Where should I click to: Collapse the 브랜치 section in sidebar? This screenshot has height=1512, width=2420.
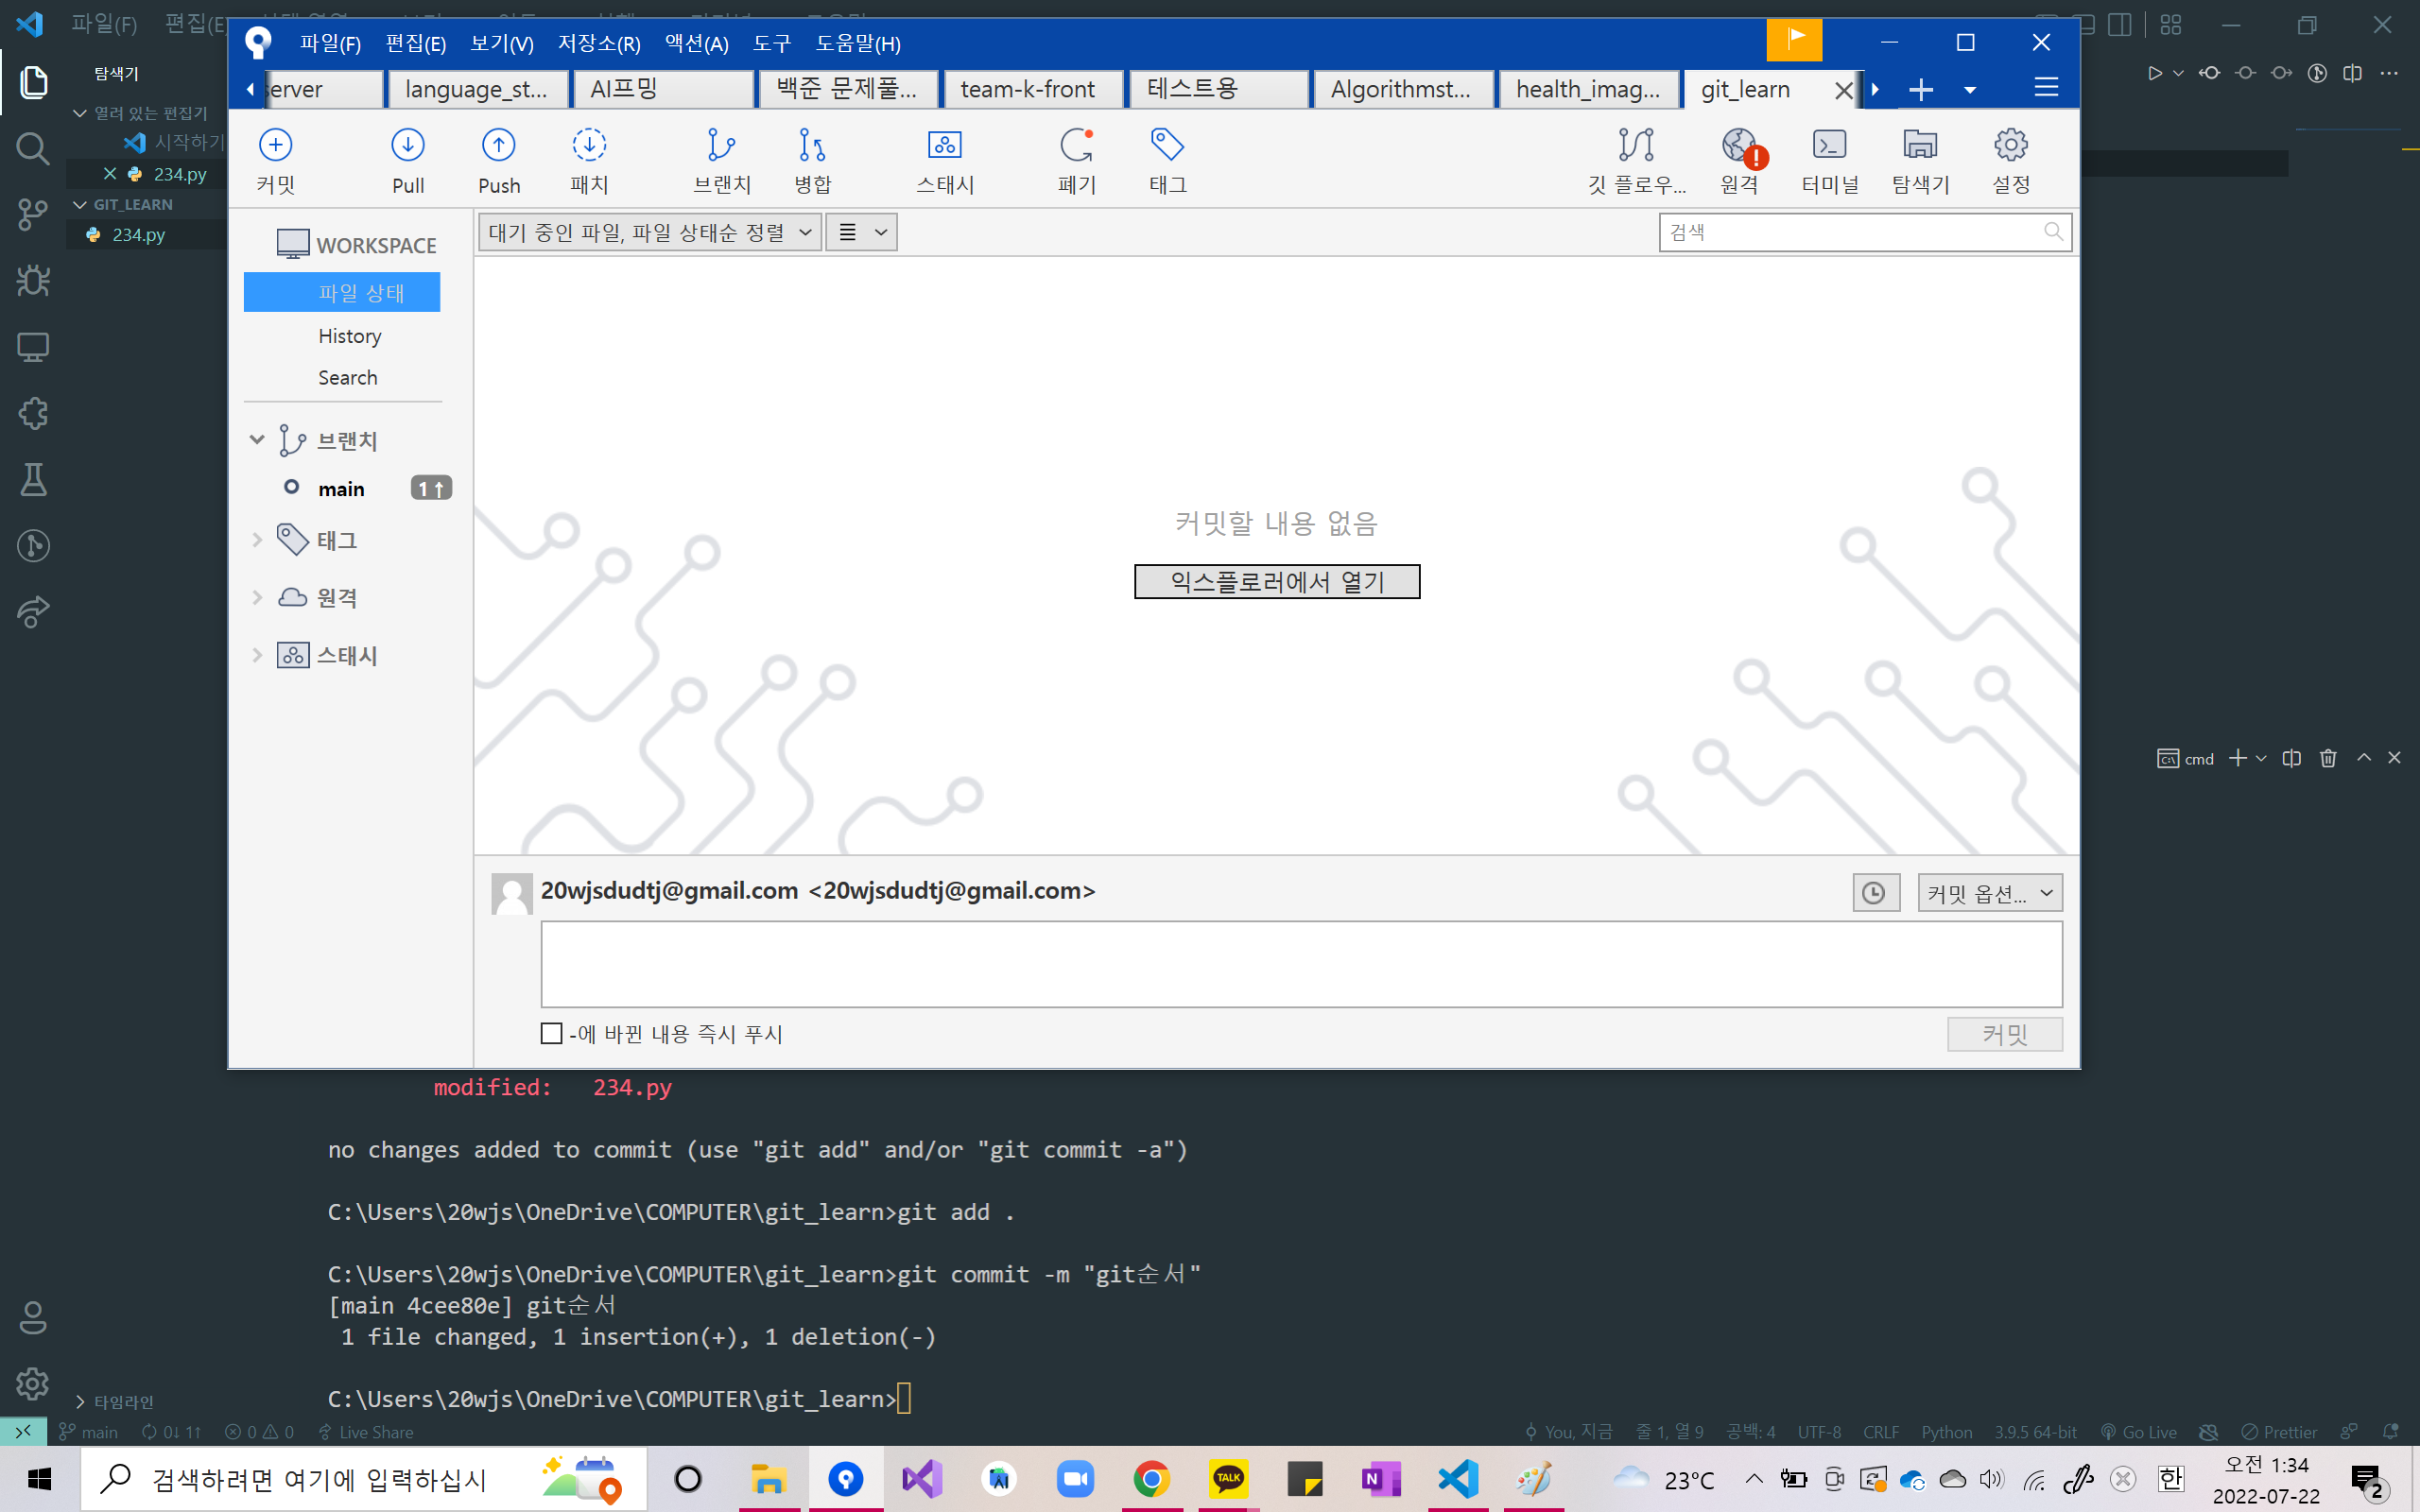[257, 440]
